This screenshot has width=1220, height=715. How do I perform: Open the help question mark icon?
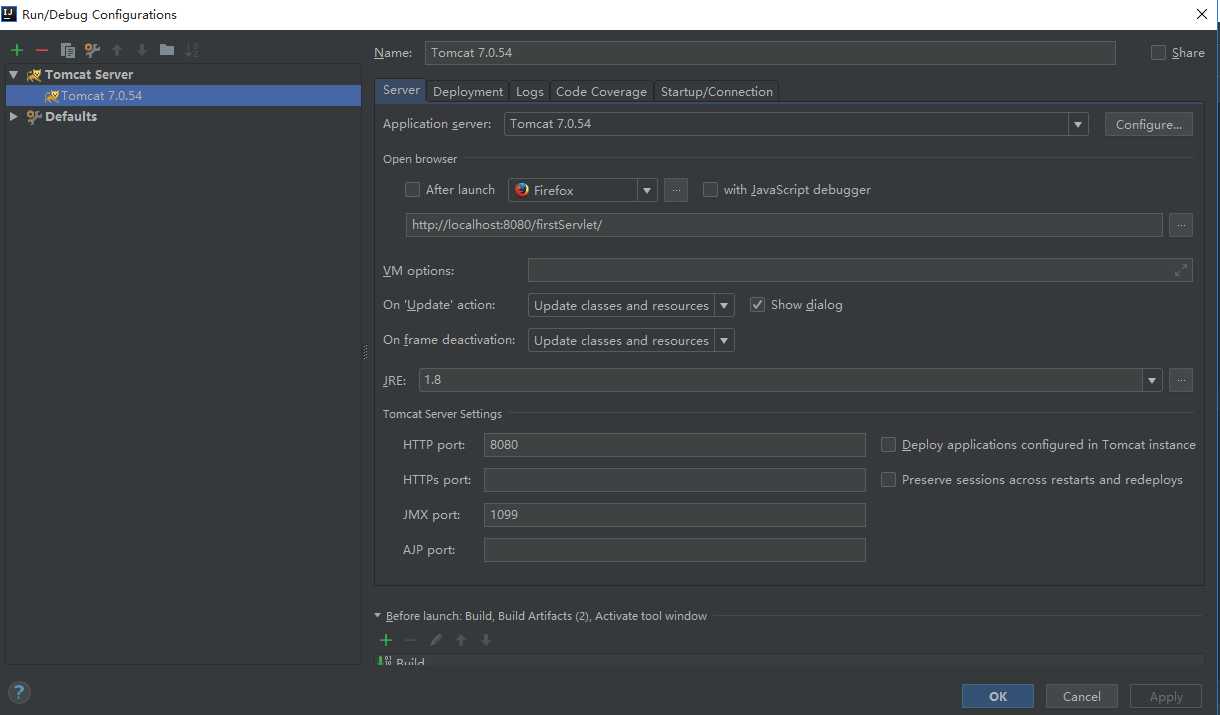(x=19, y=692)
